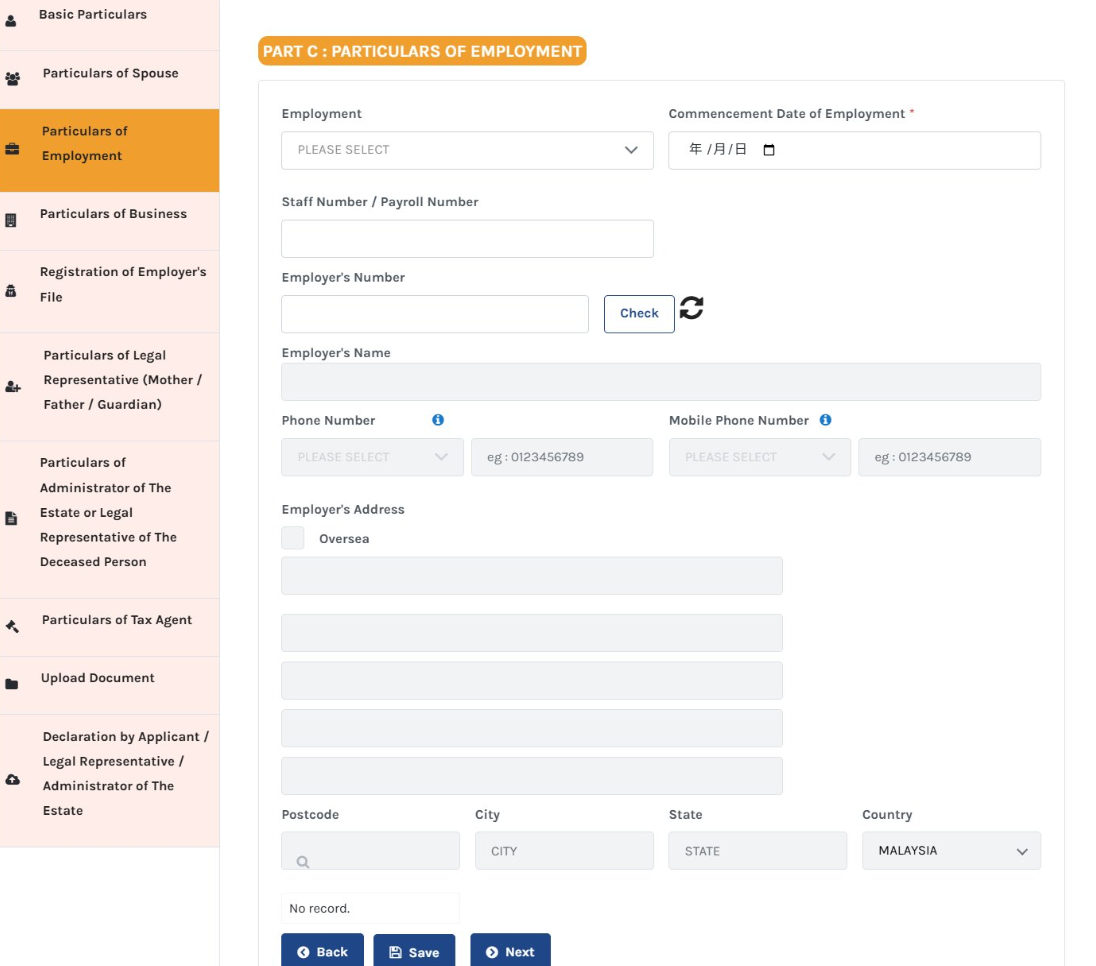The height and width of the screenshot is (966, 1096).
Task: Click the Commencement Date of Employment field
Action: (855, 150)
